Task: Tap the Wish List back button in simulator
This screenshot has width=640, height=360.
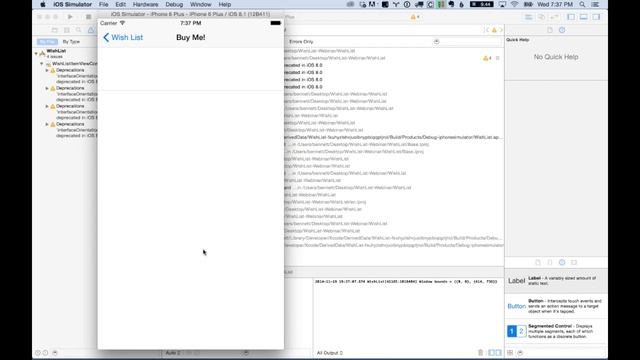Action: pos(123,38)
